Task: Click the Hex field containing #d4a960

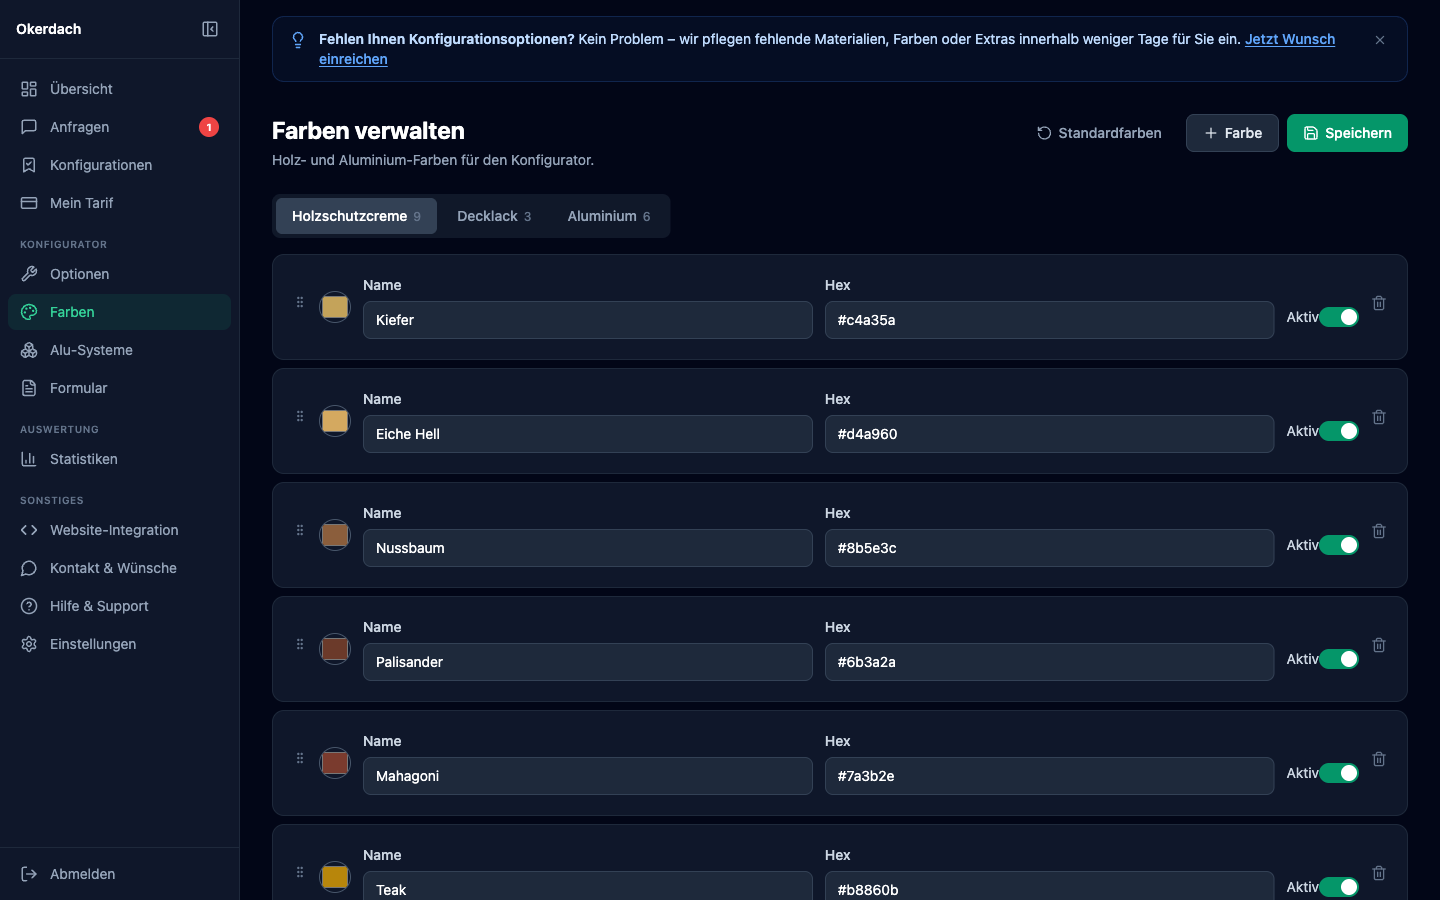Action: pyautogui.click(x=1049, y=434)
